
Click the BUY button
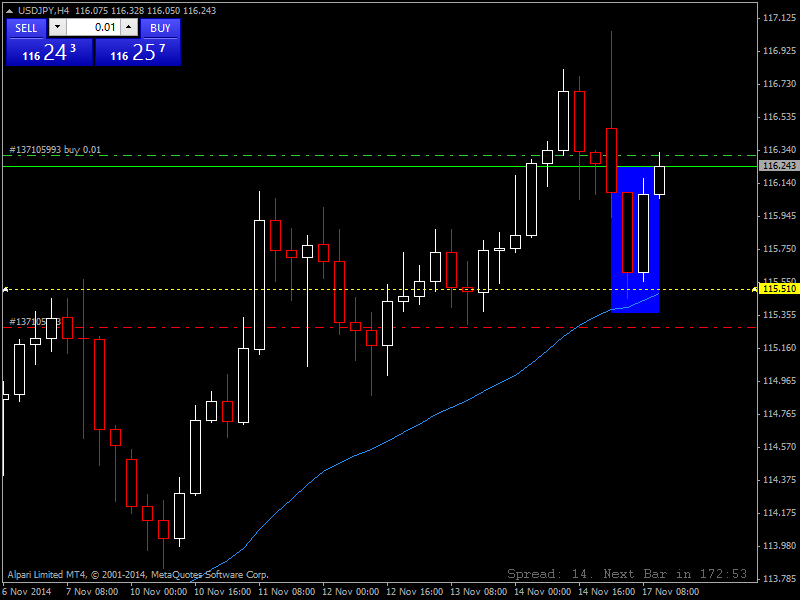click(160, 28)
